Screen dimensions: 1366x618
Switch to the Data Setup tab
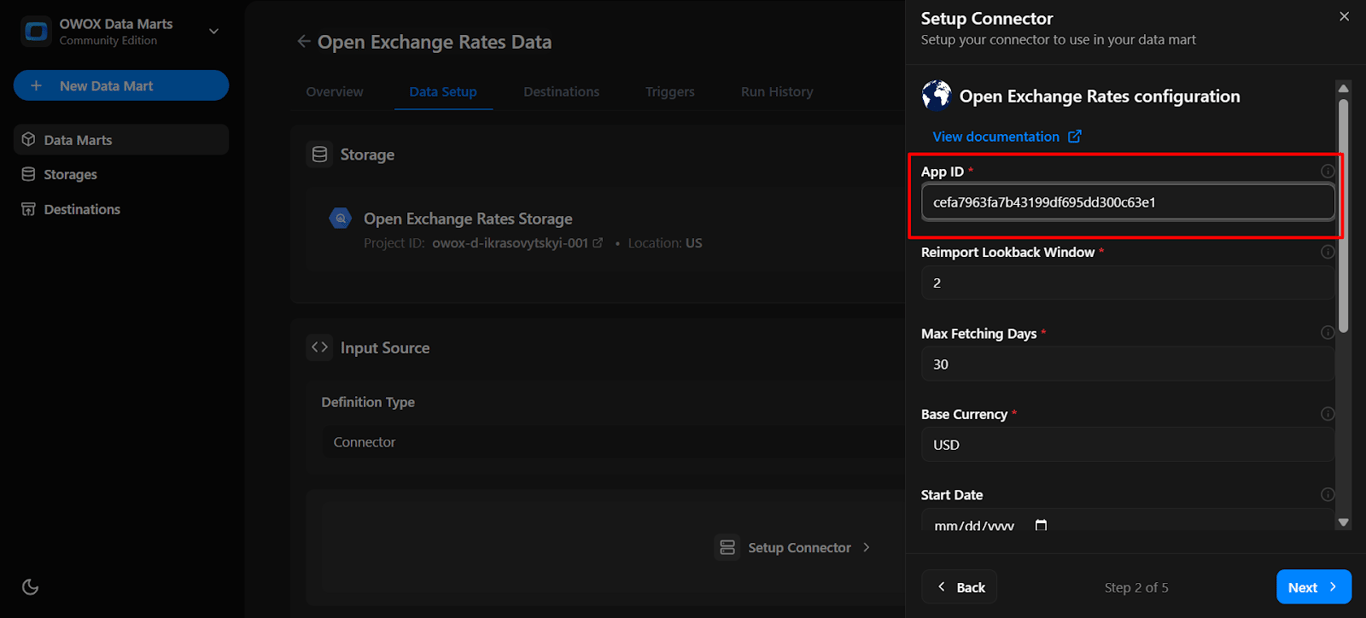443,91
